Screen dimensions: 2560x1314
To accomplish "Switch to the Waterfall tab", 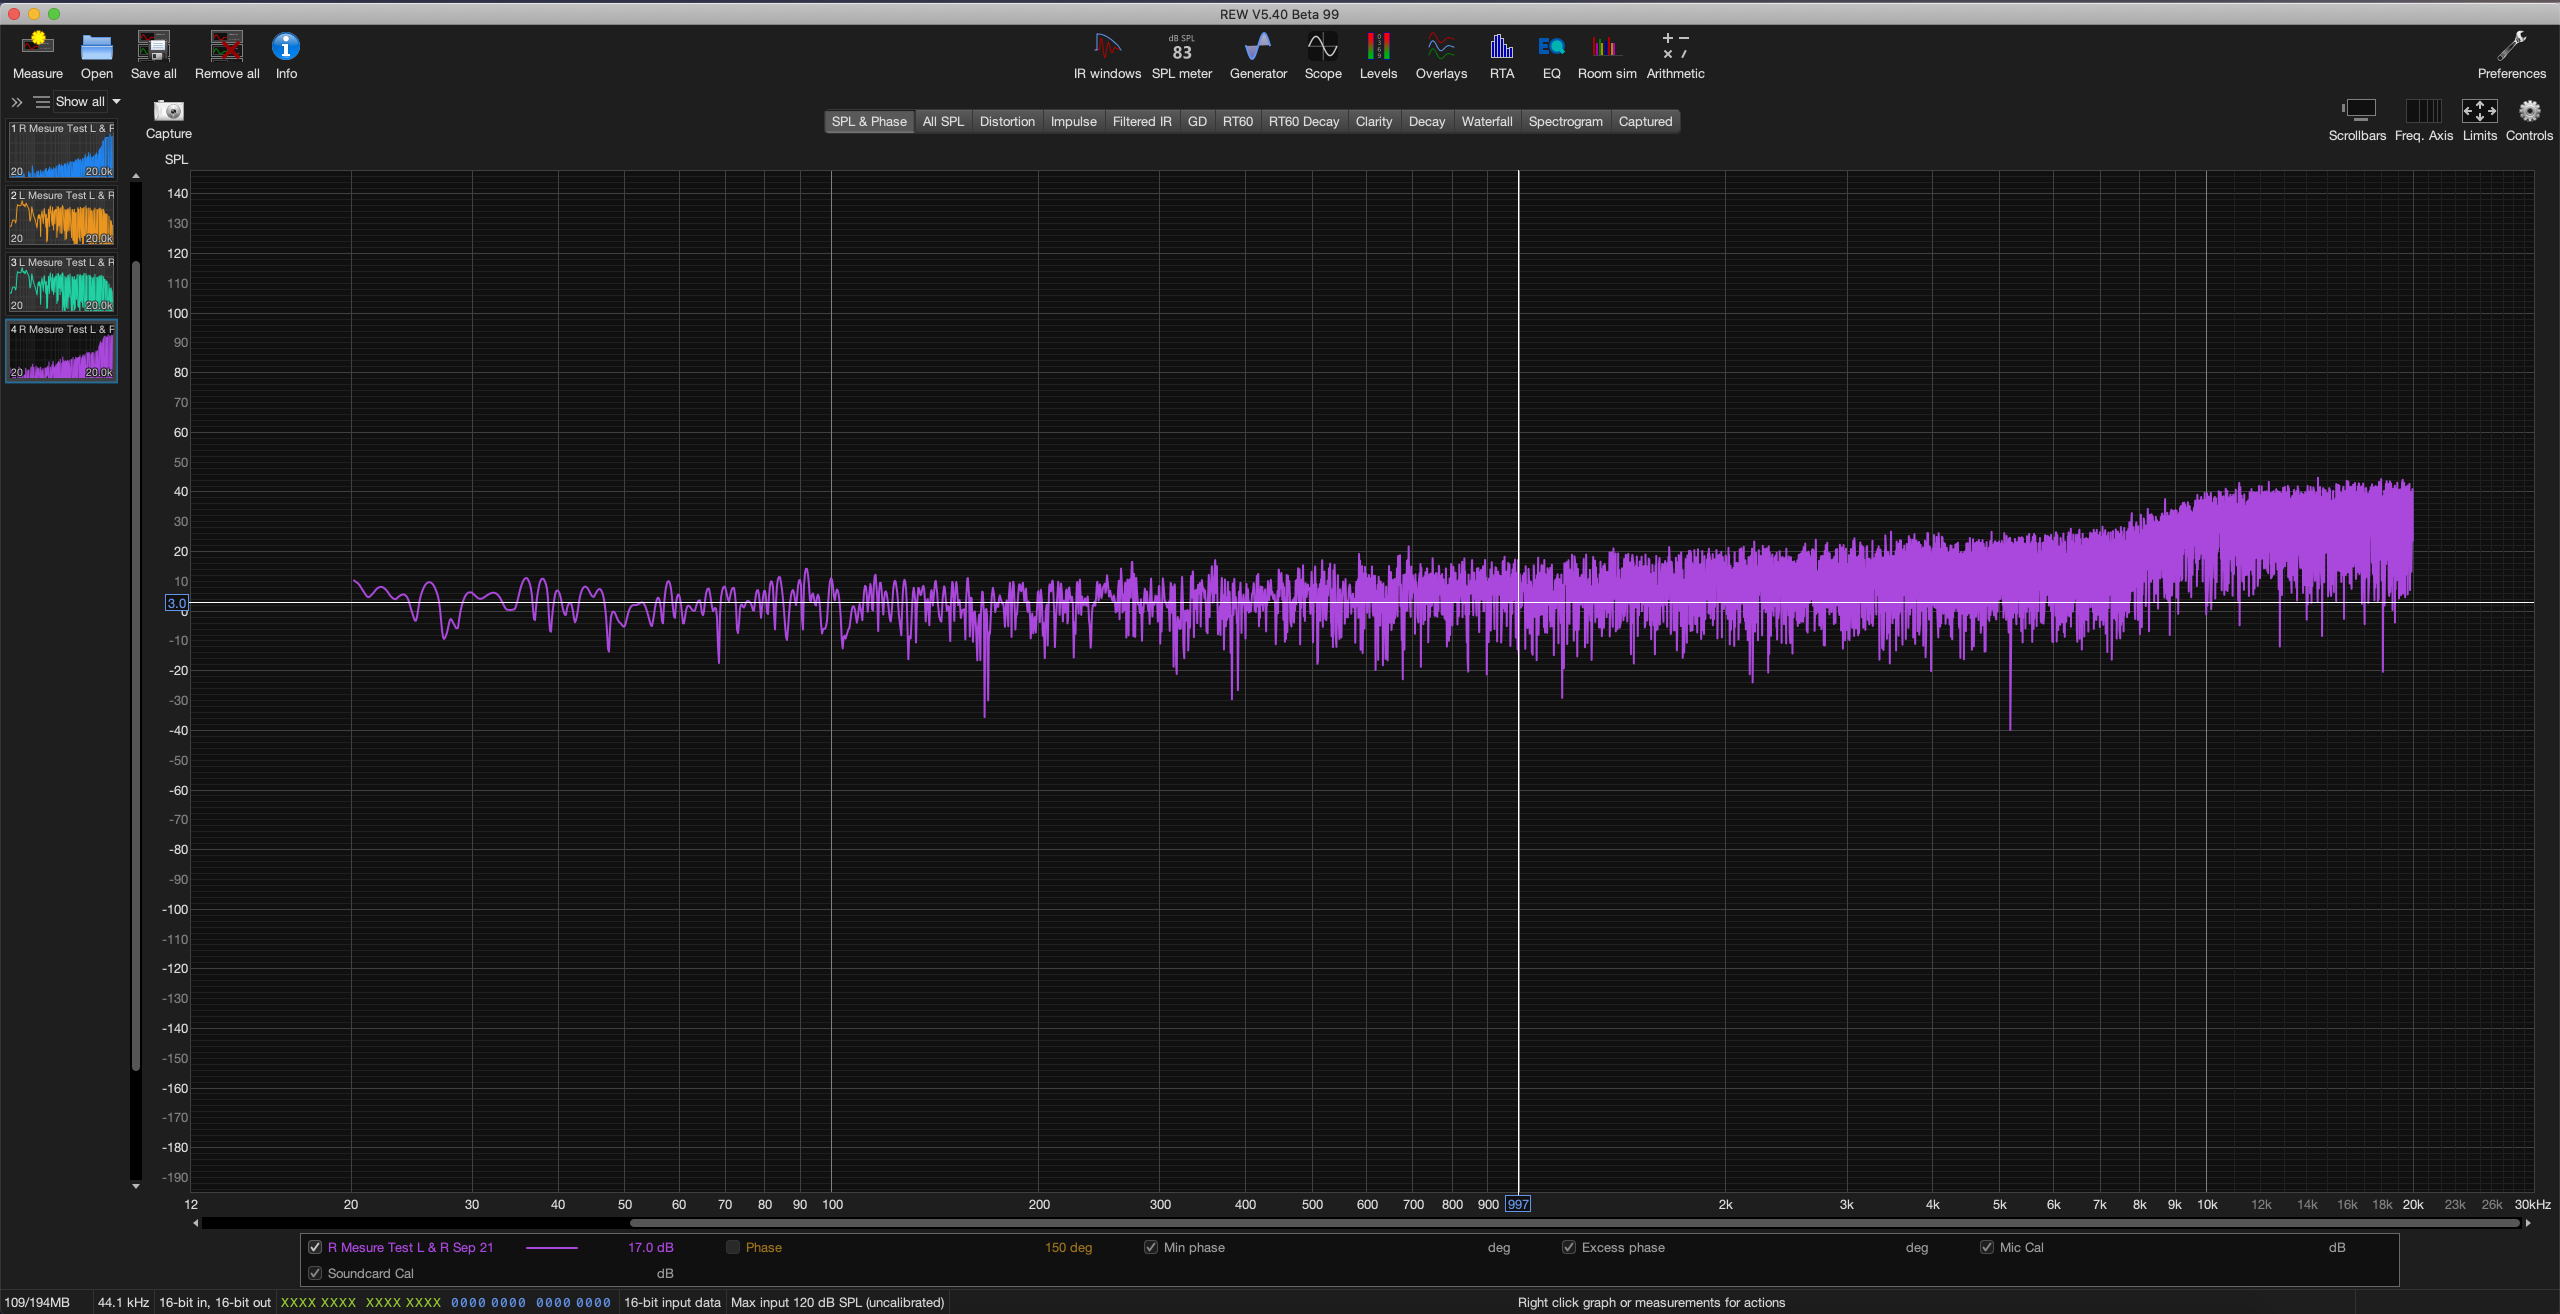I will [1486, 121].
